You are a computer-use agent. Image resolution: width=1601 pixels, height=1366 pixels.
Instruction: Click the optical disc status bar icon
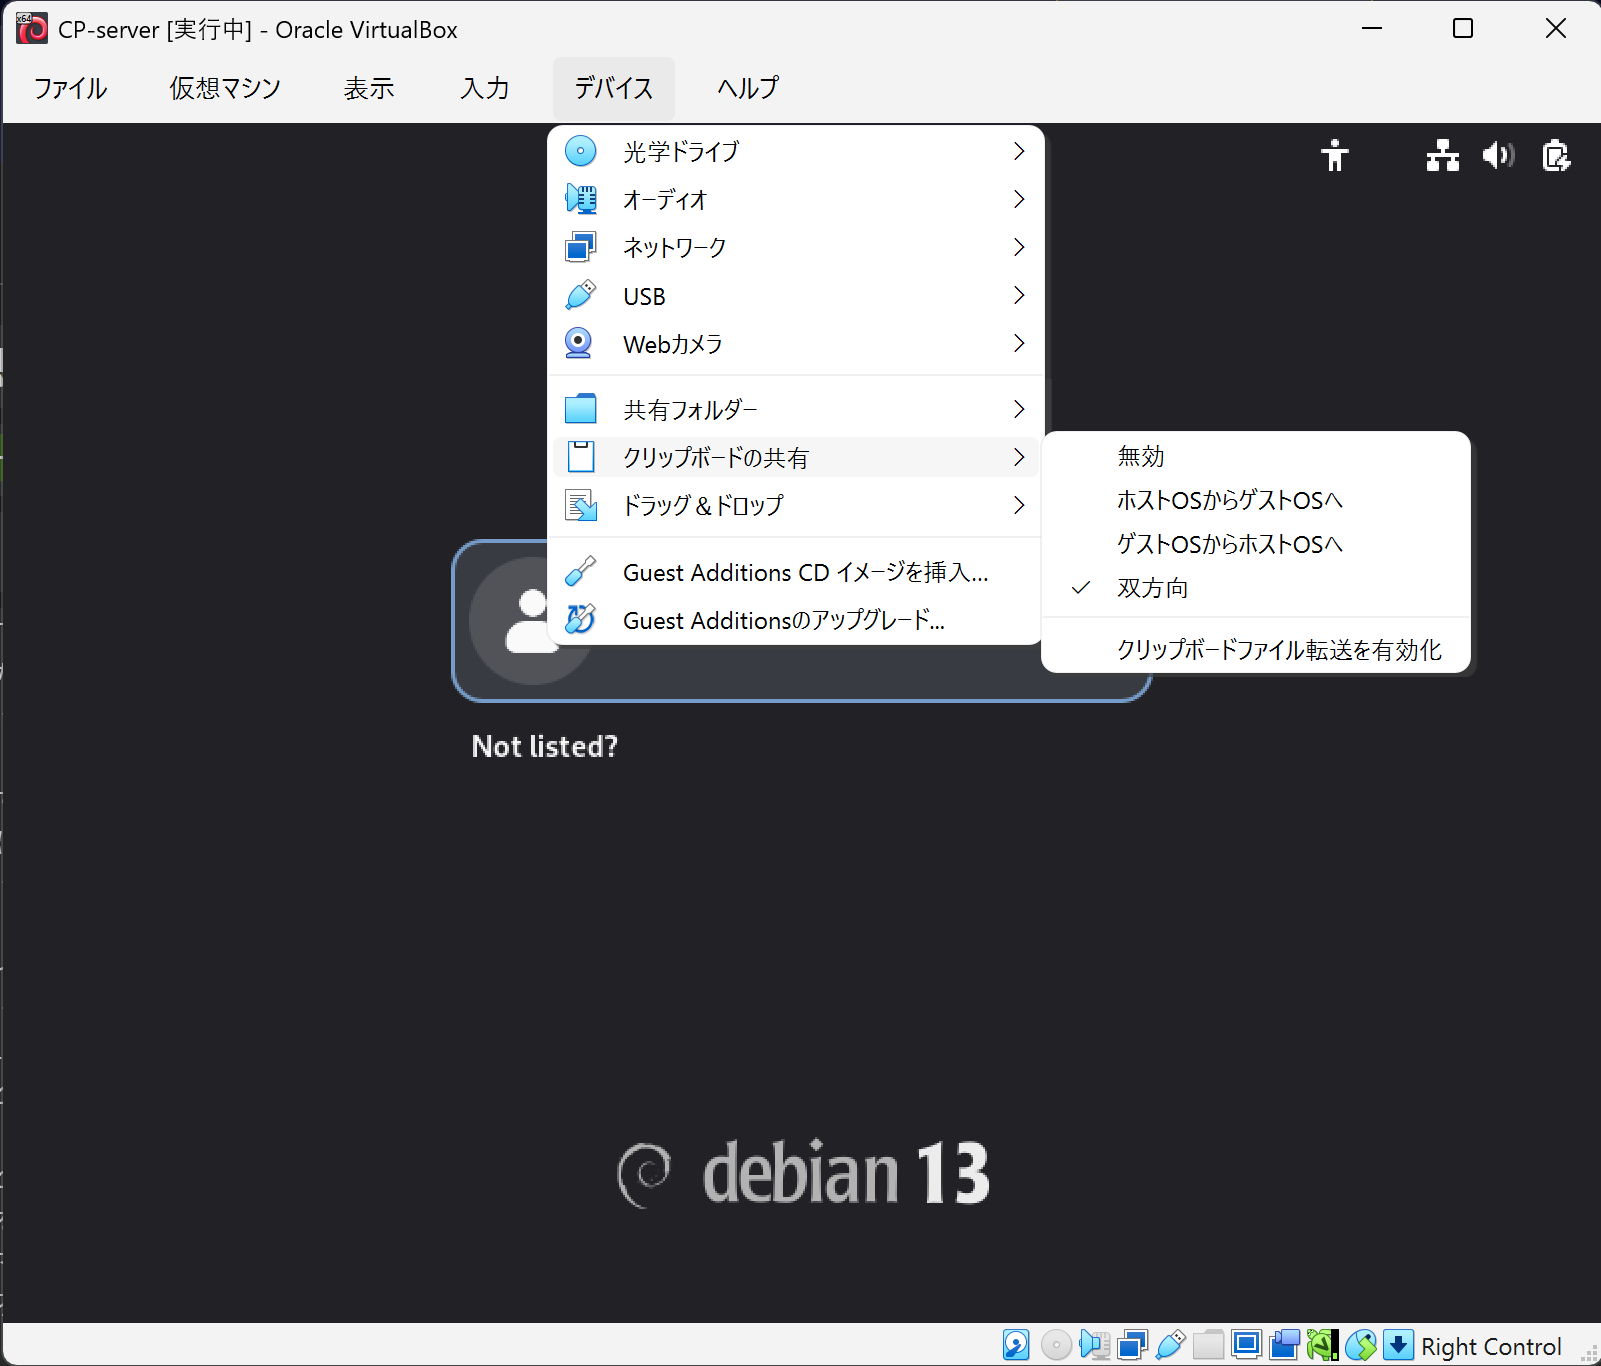coord(1056,1345)
